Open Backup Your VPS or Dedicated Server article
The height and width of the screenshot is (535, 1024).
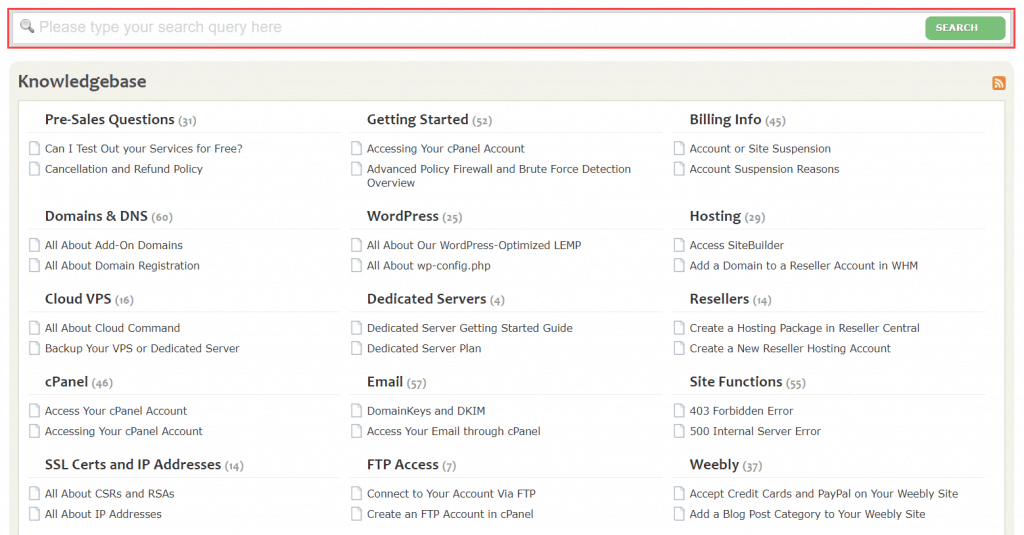coord(142,349)
